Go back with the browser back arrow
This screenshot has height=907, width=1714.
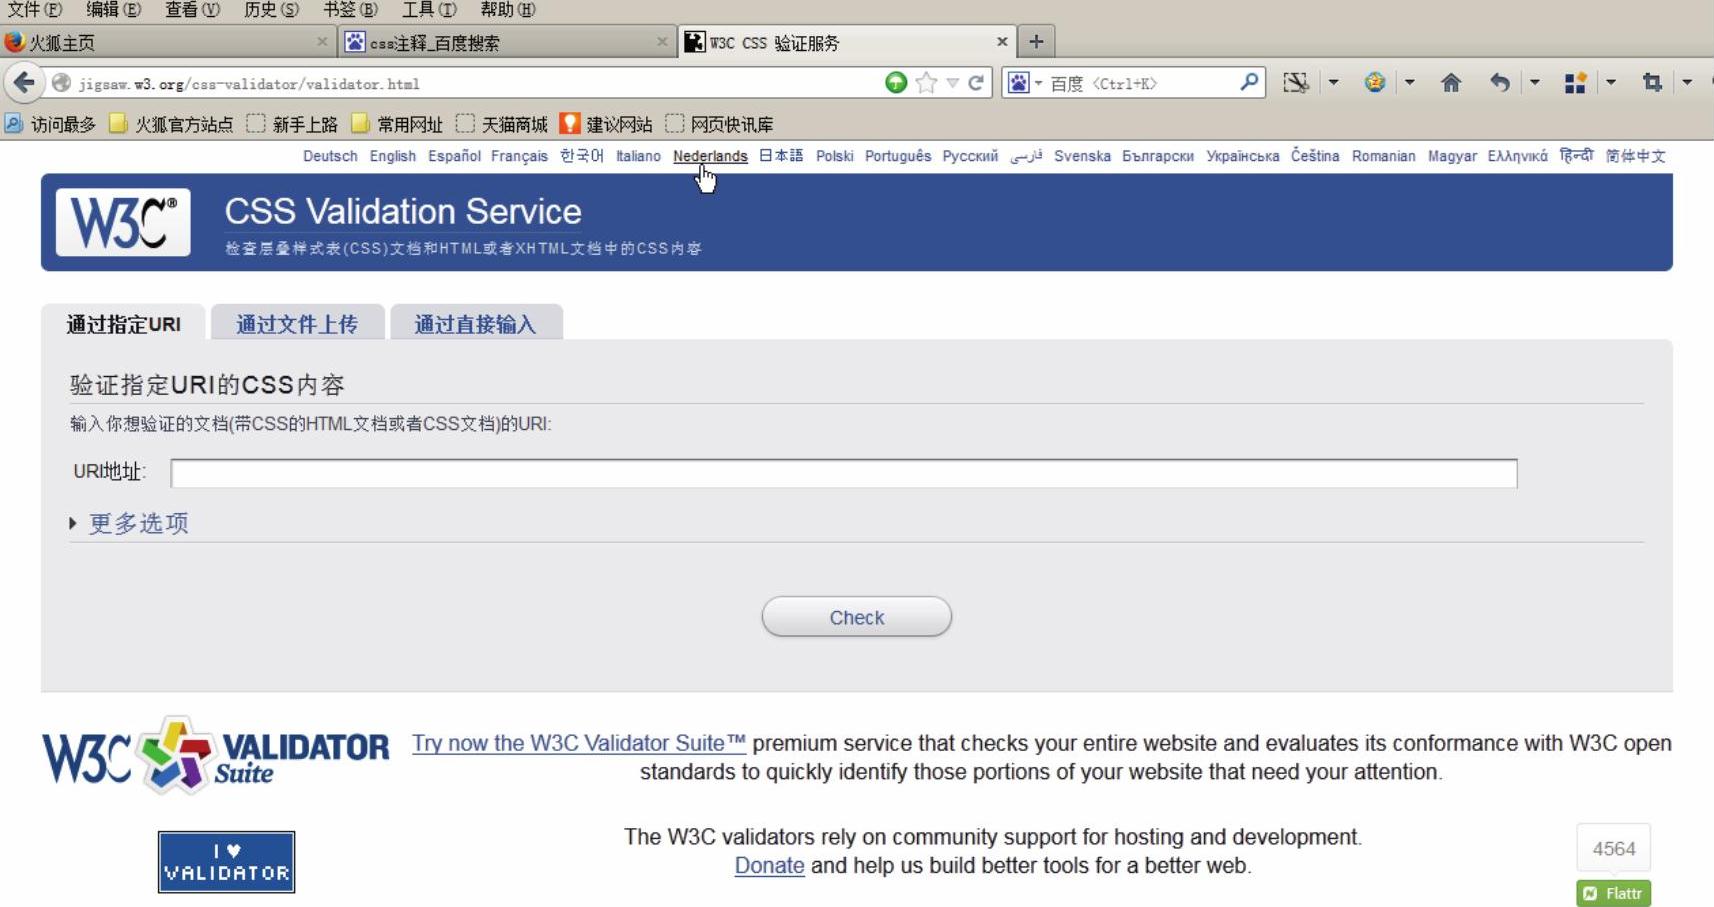click(24, 82)
